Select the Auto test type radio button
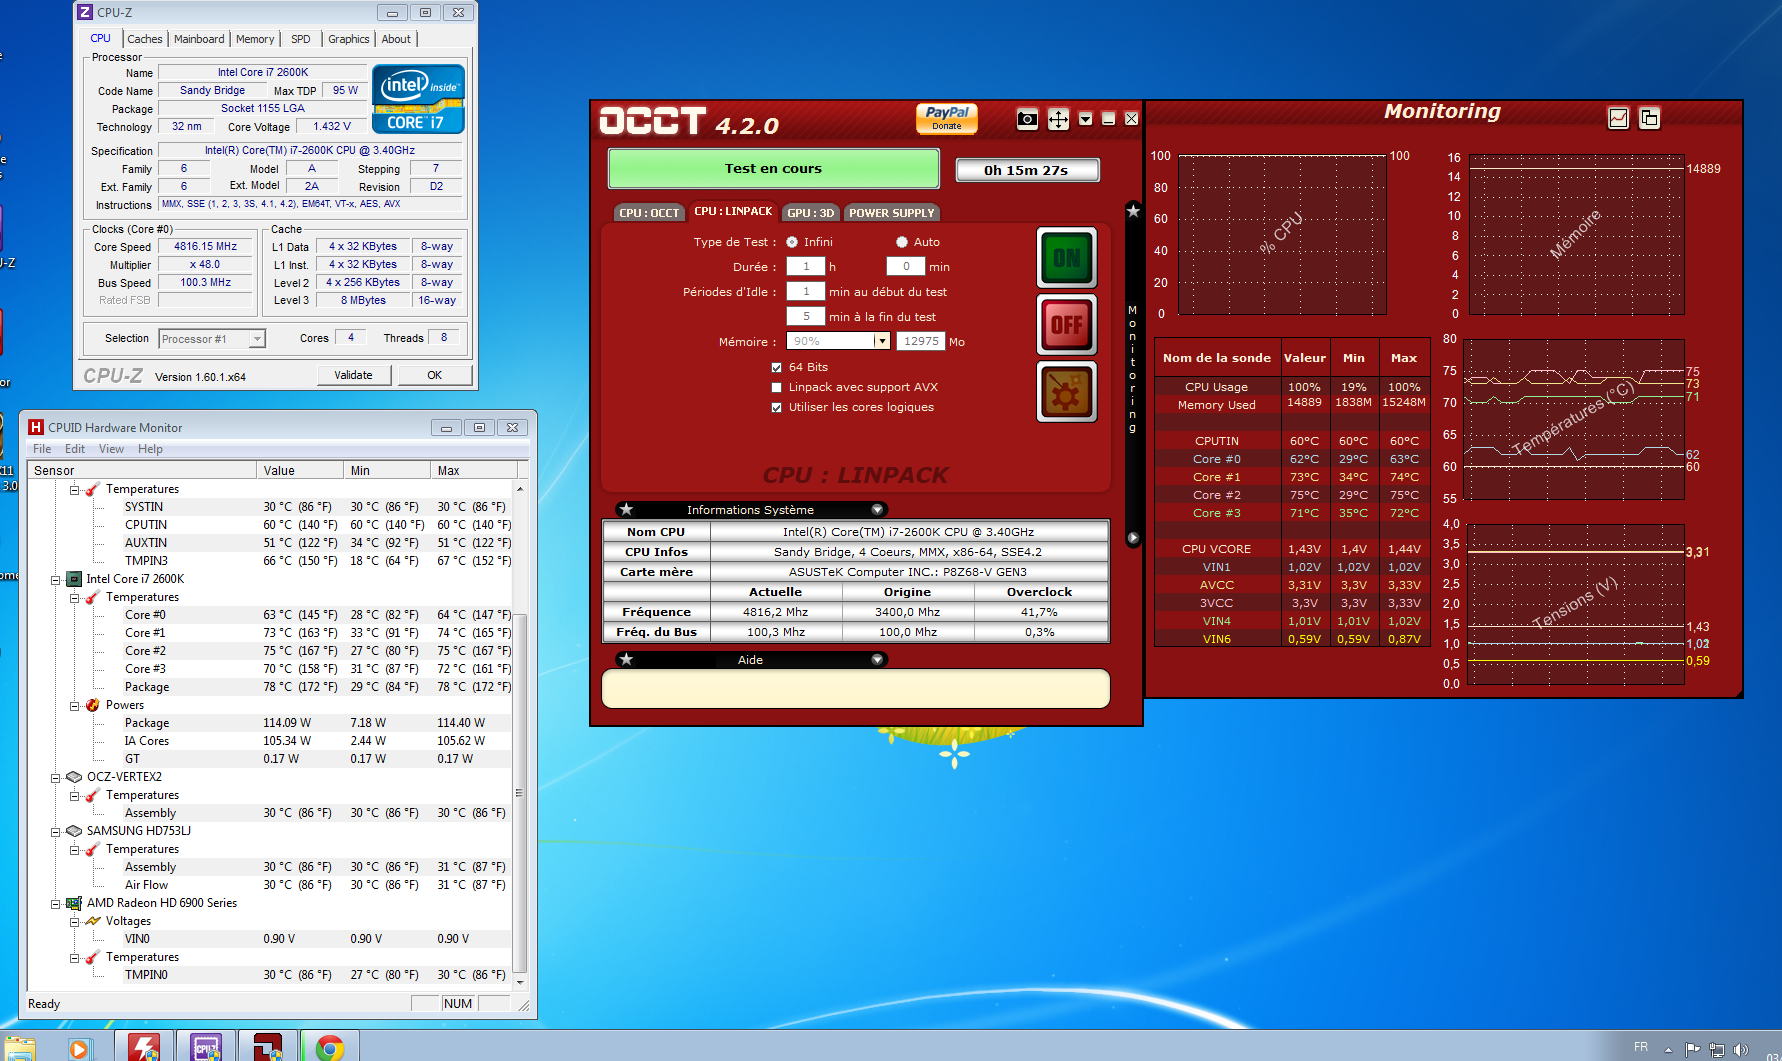Viewport: 1782px width, 1061px height. pos(902,242)
